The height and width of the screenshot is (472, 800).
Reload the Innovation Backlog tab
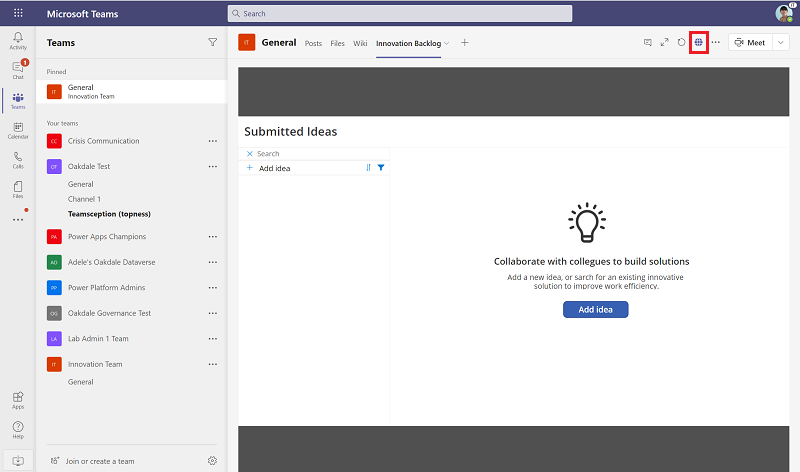click(x=681, y=42)
